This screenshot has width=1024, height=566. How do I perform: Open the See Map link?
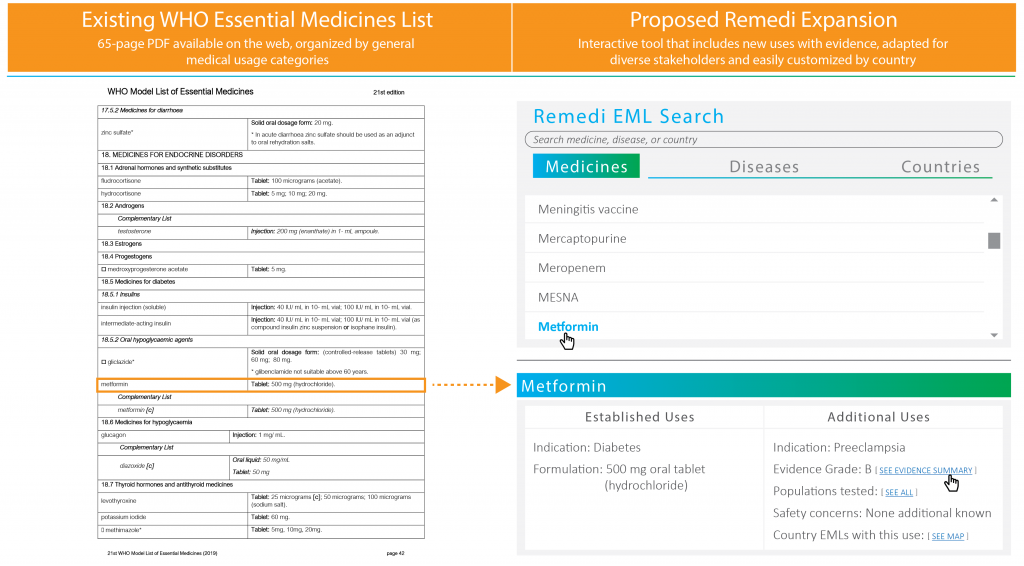click(x=948, y=537)
